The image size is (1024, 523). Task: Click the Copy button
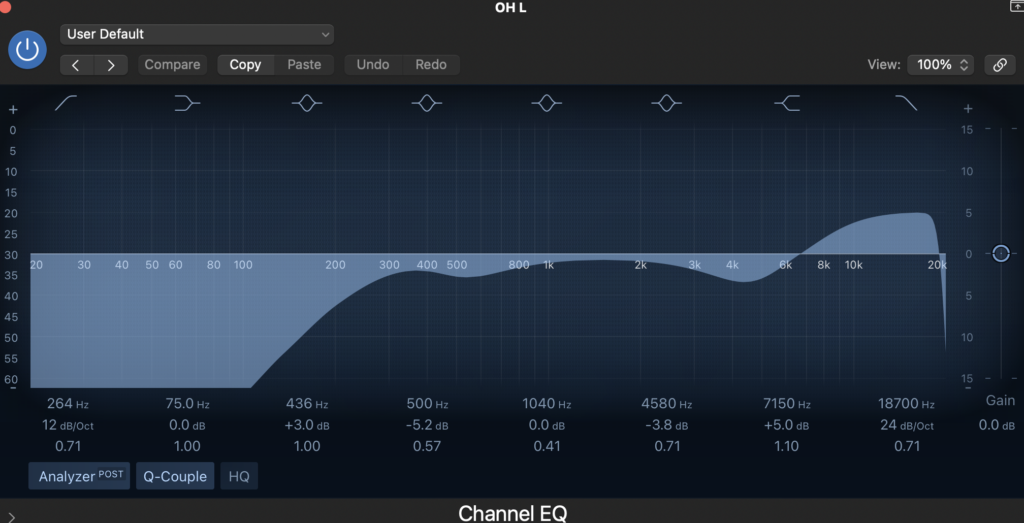(245, 64)
